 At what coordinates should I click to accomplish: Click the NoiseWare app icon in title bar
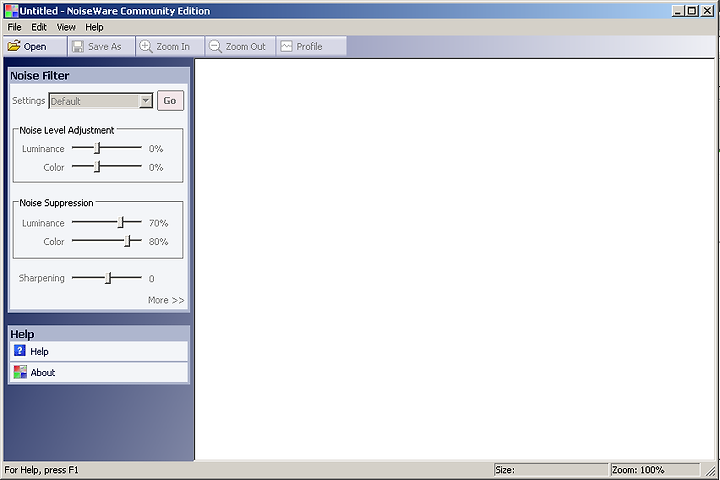(11, 11)
